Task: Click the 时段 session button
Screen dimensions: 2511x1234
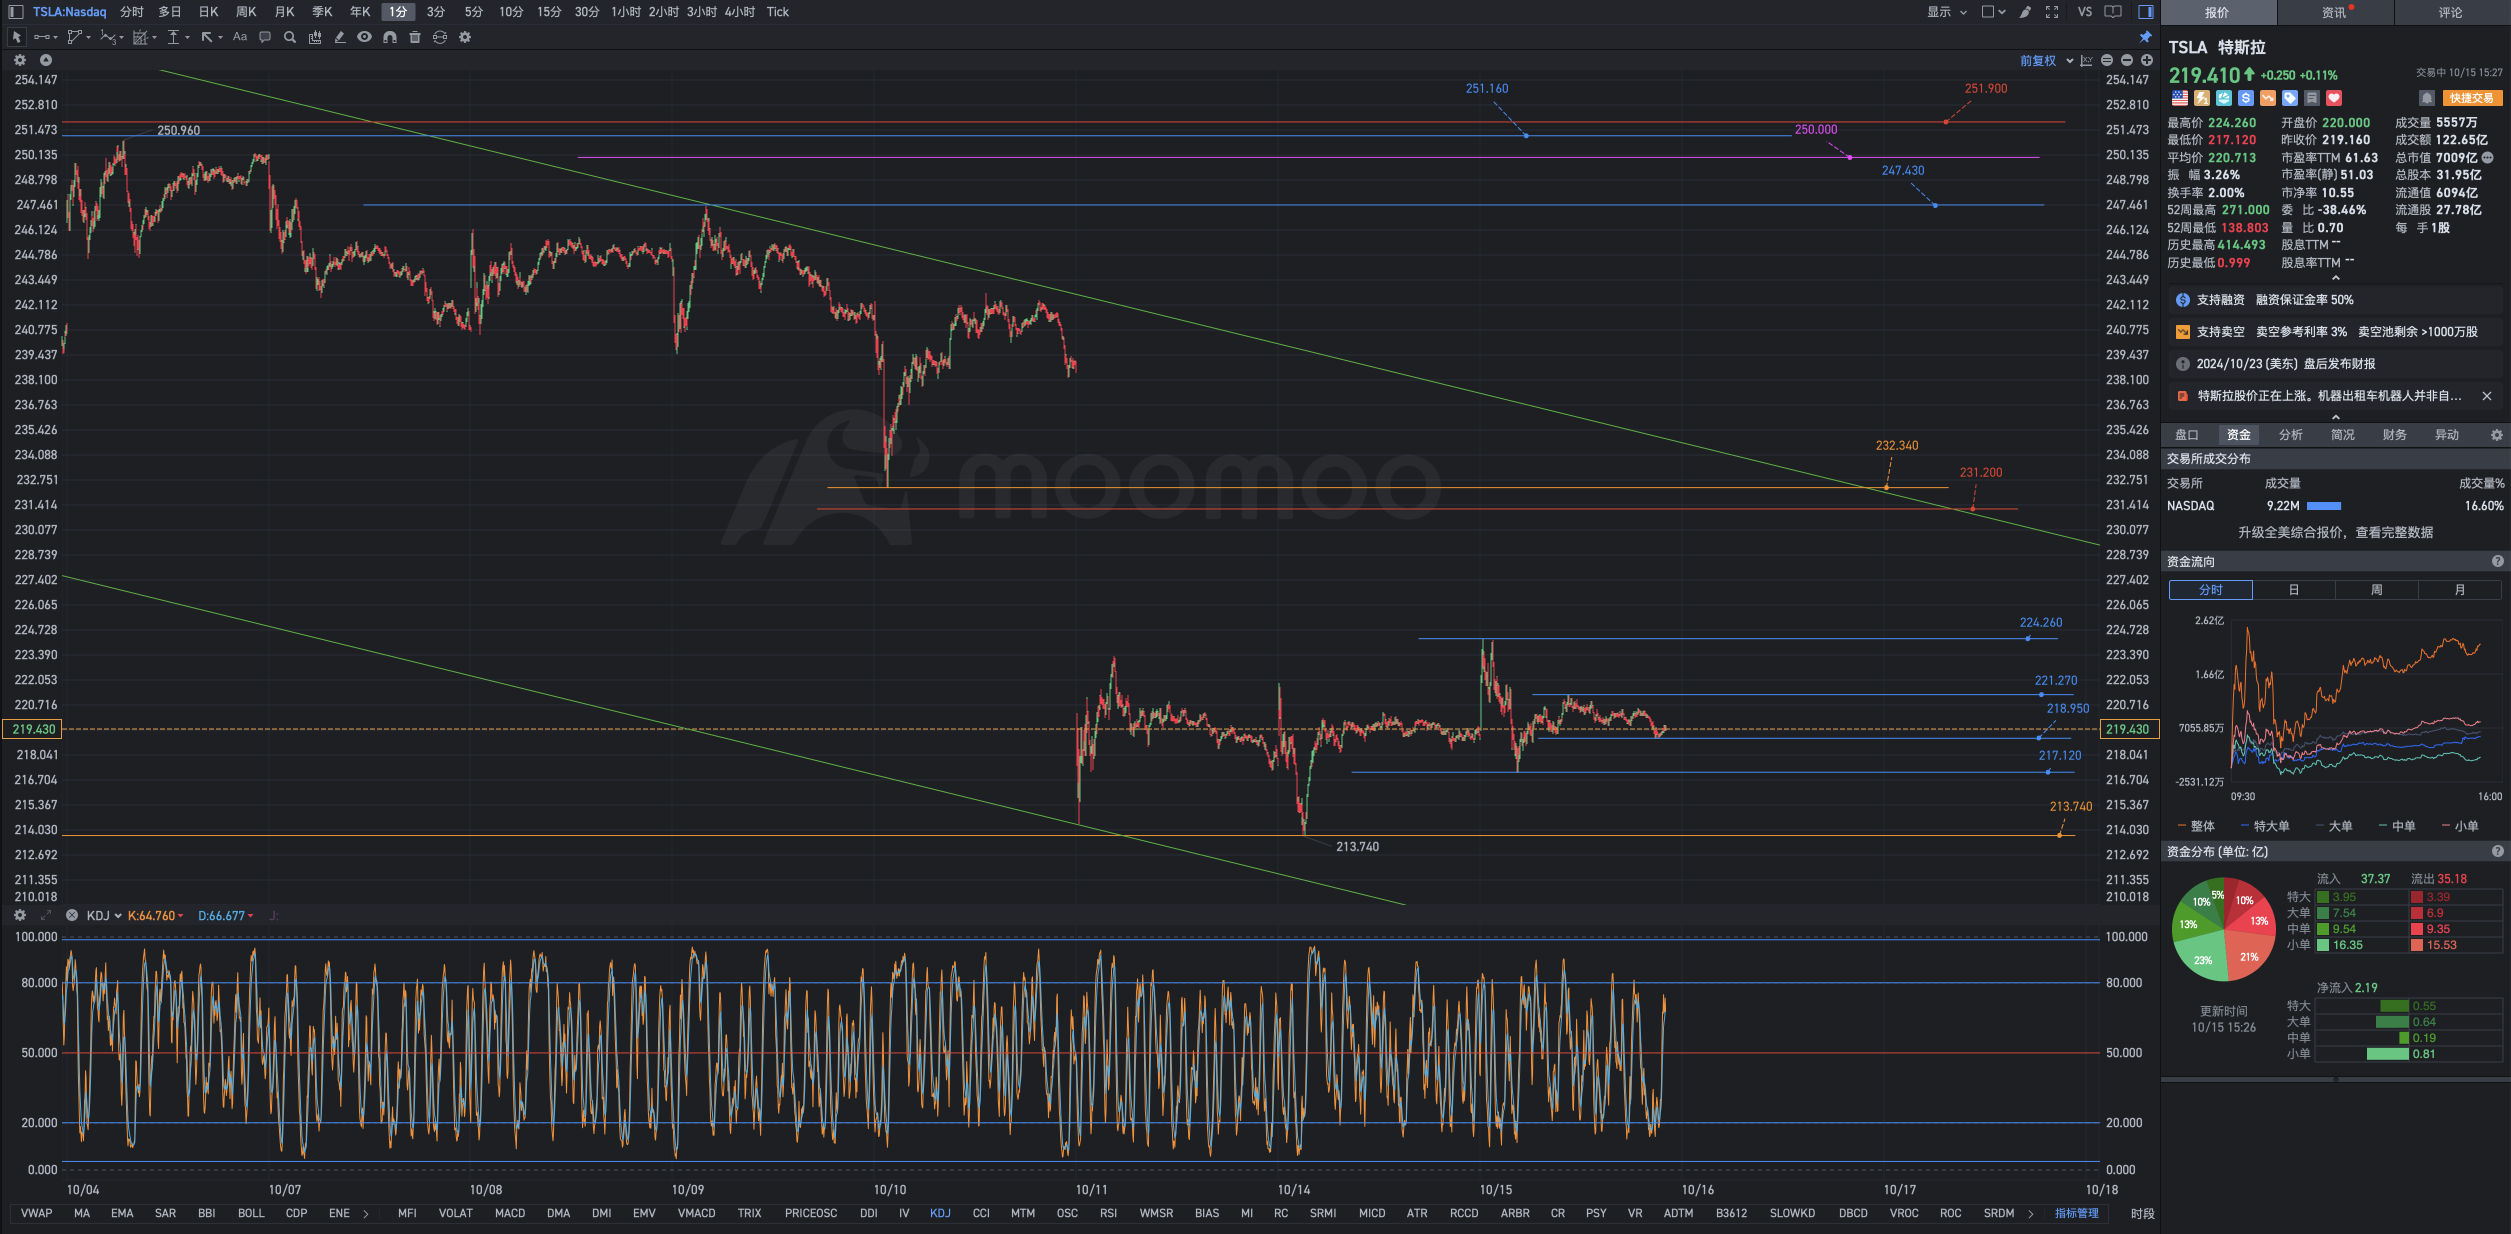Action: pos(2142,1213)
